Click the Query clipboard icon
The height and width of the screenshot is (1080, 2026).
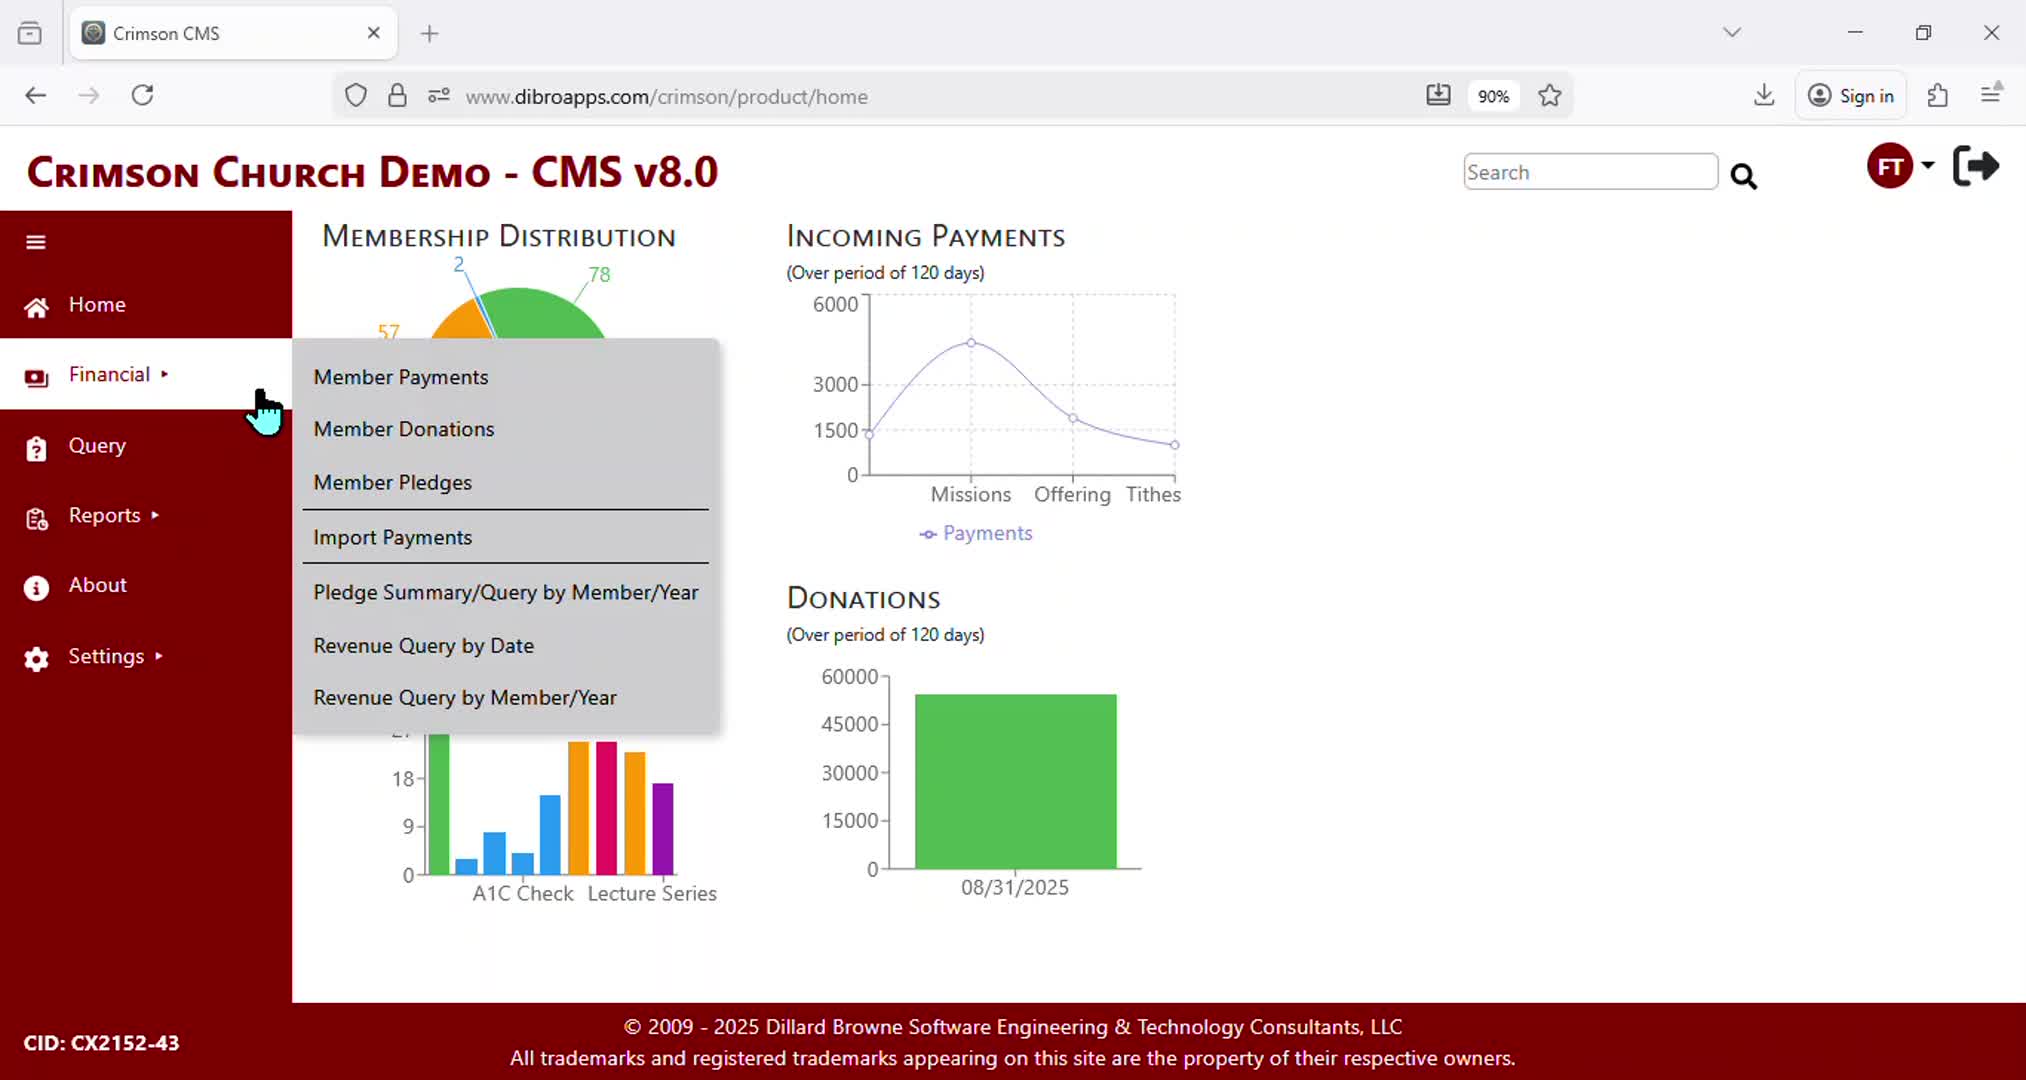36,449
